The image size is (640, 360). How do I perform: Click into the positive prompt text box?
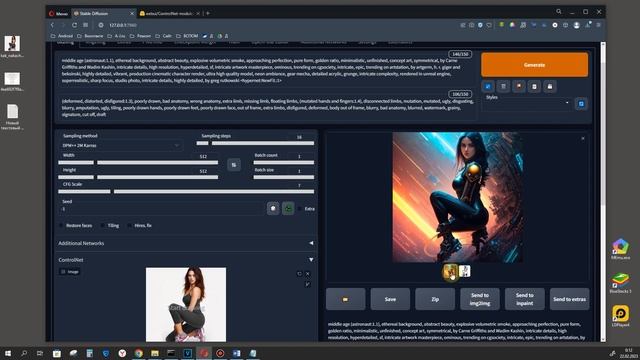tap(267, 70)
